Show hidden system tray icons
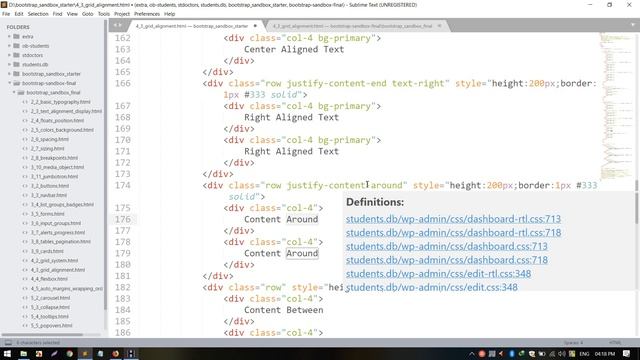This screenshot has width=640, height=360. pyautogui.click(x=471, y=353)
